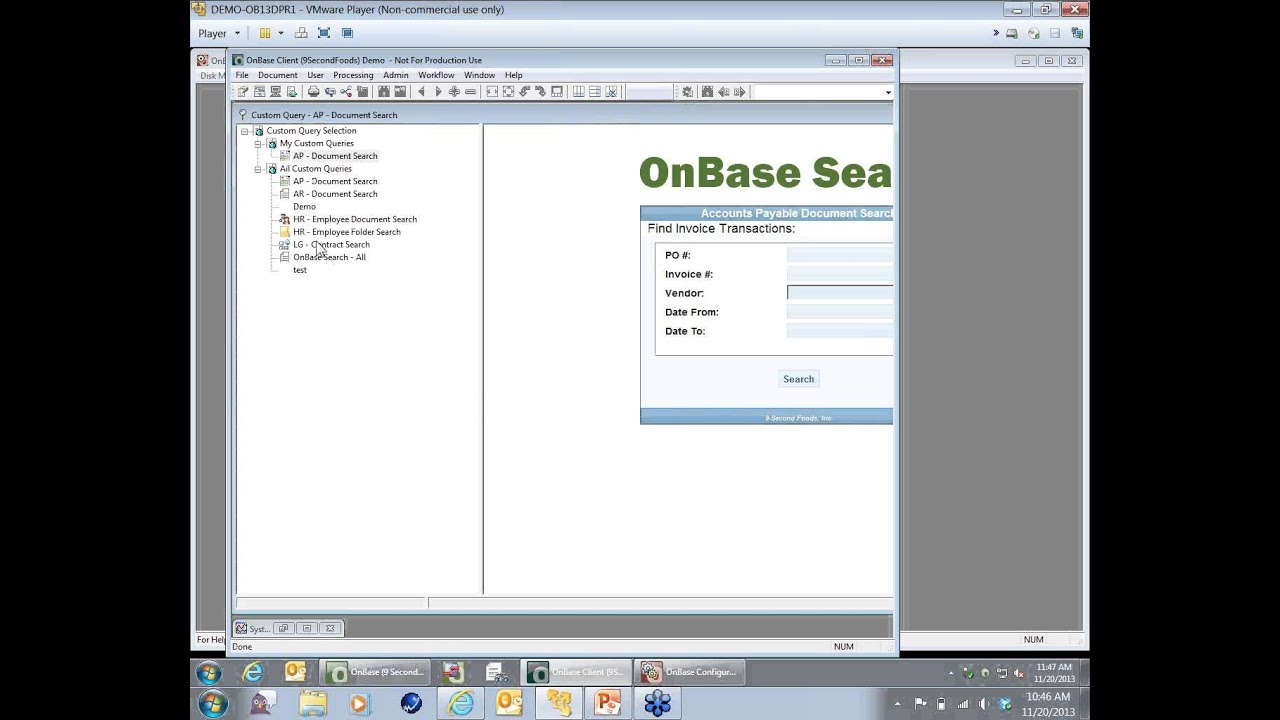Click the rotate right toolbar icon

tap(540, 92)
